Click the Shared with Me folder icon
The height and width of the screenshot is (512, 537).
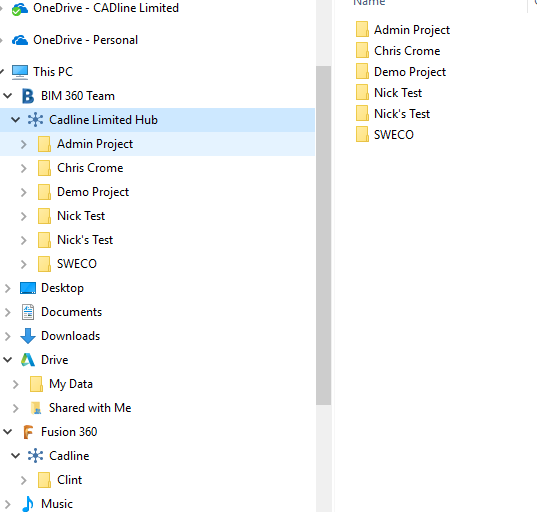(36, 408)
